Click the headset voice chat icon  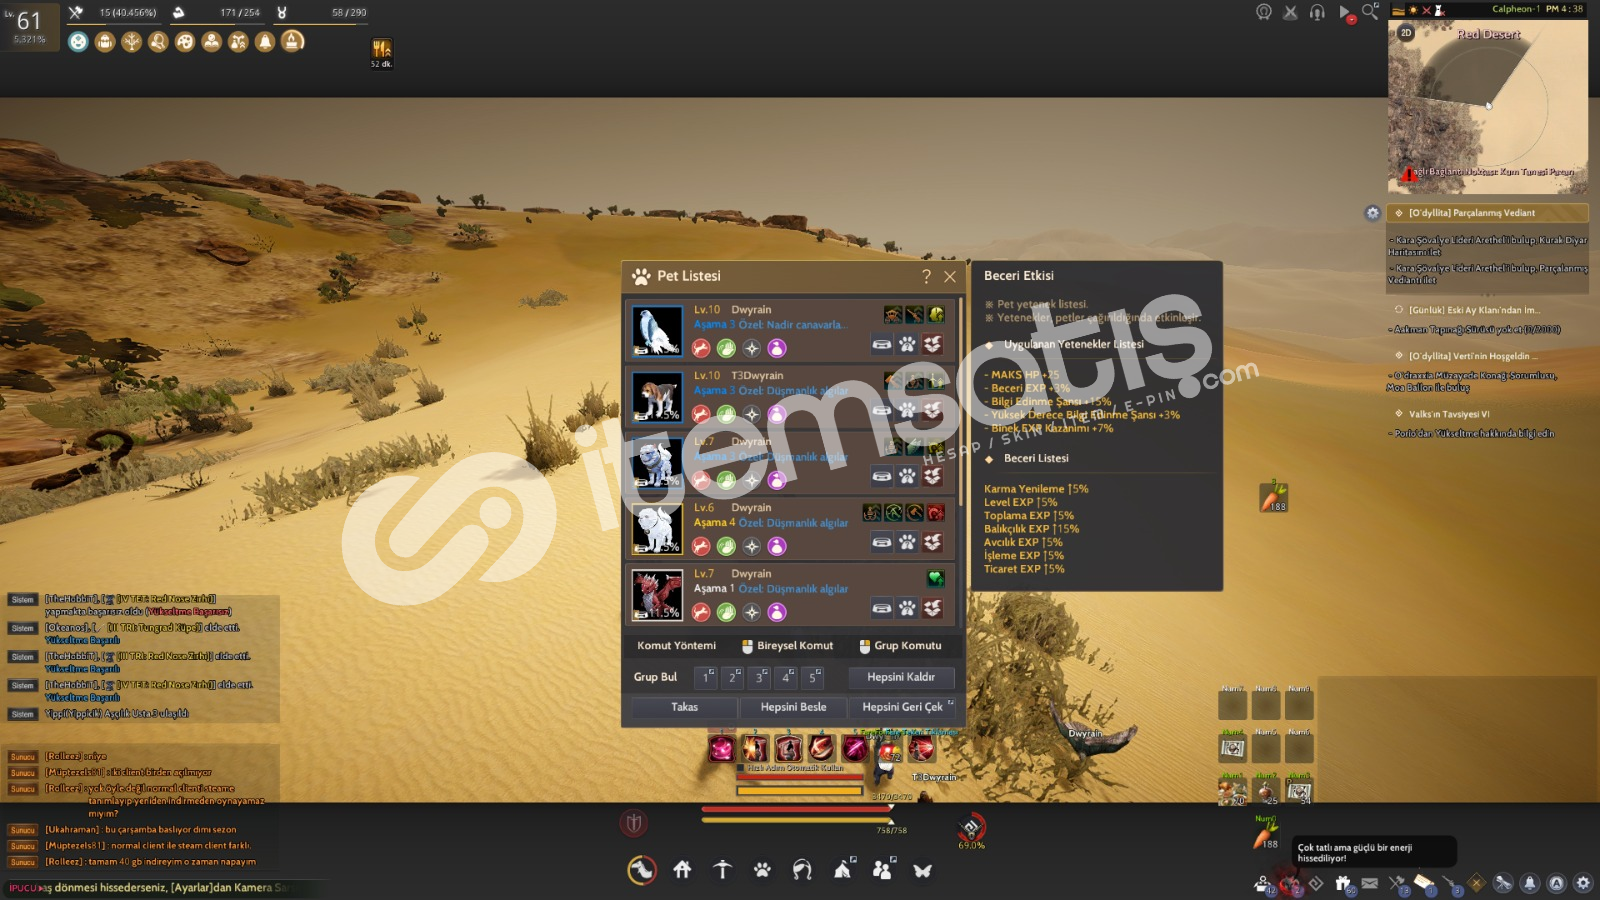(1317, 12)
